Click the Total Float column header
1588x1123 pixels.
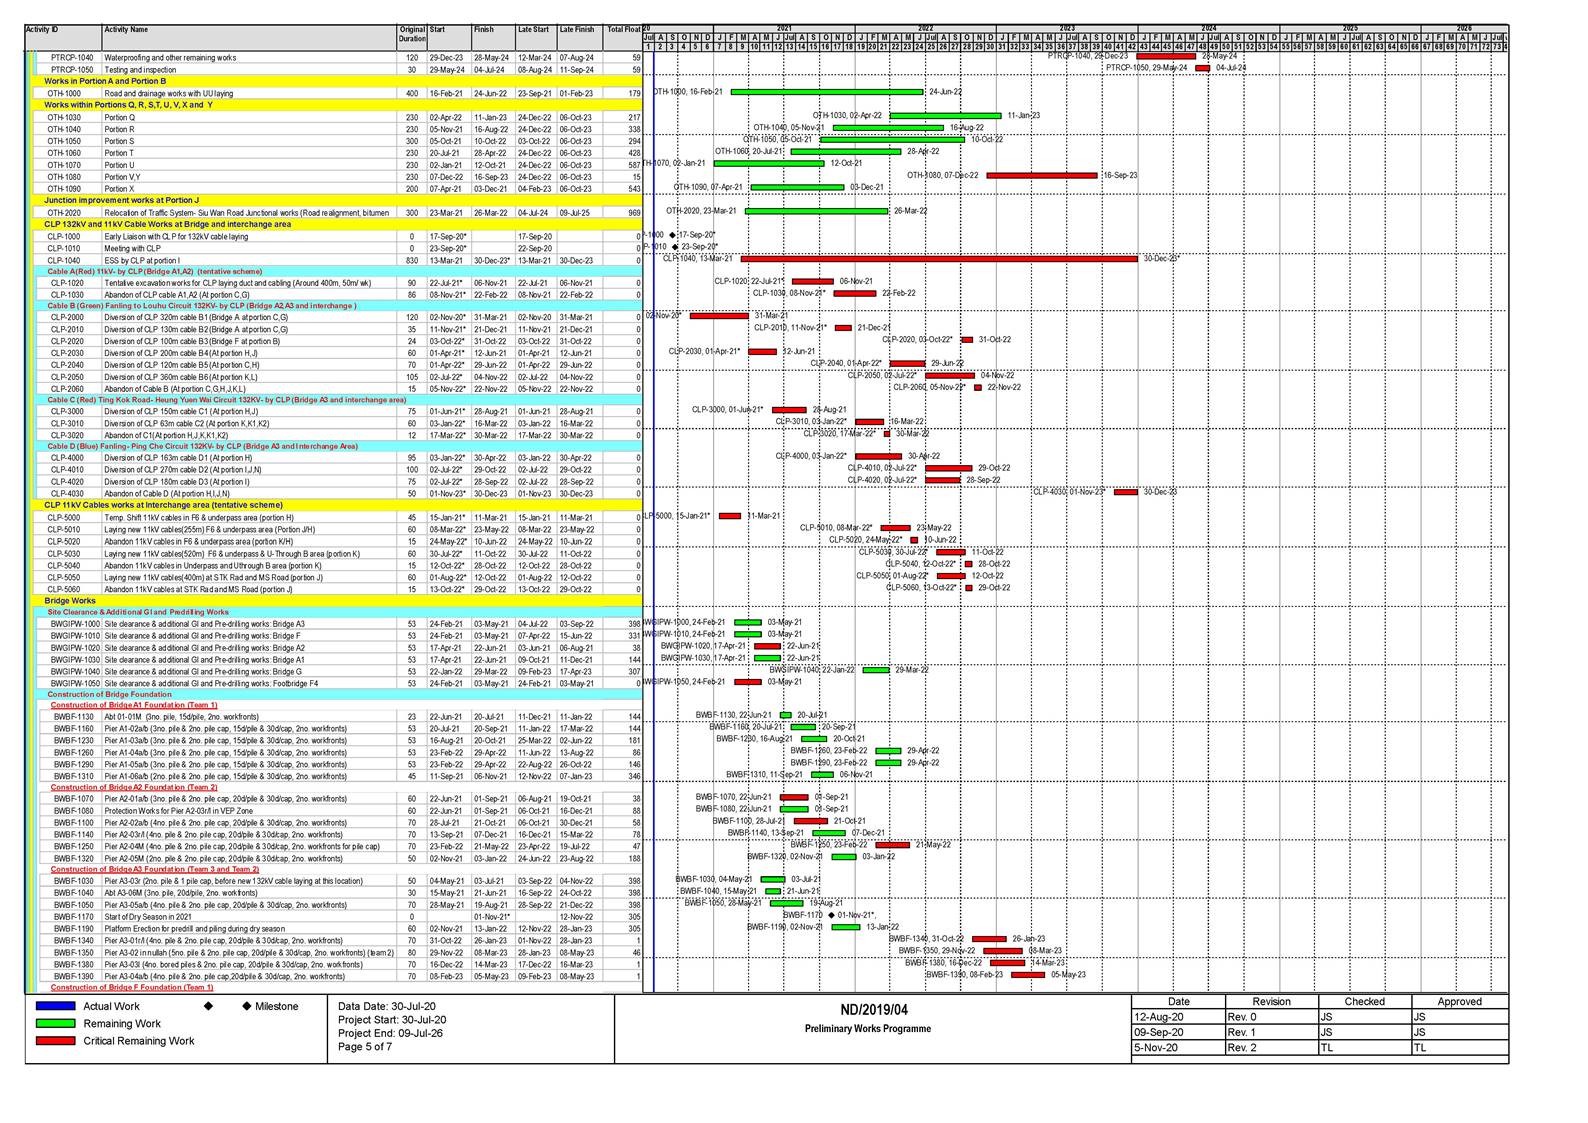click(622, 38)
